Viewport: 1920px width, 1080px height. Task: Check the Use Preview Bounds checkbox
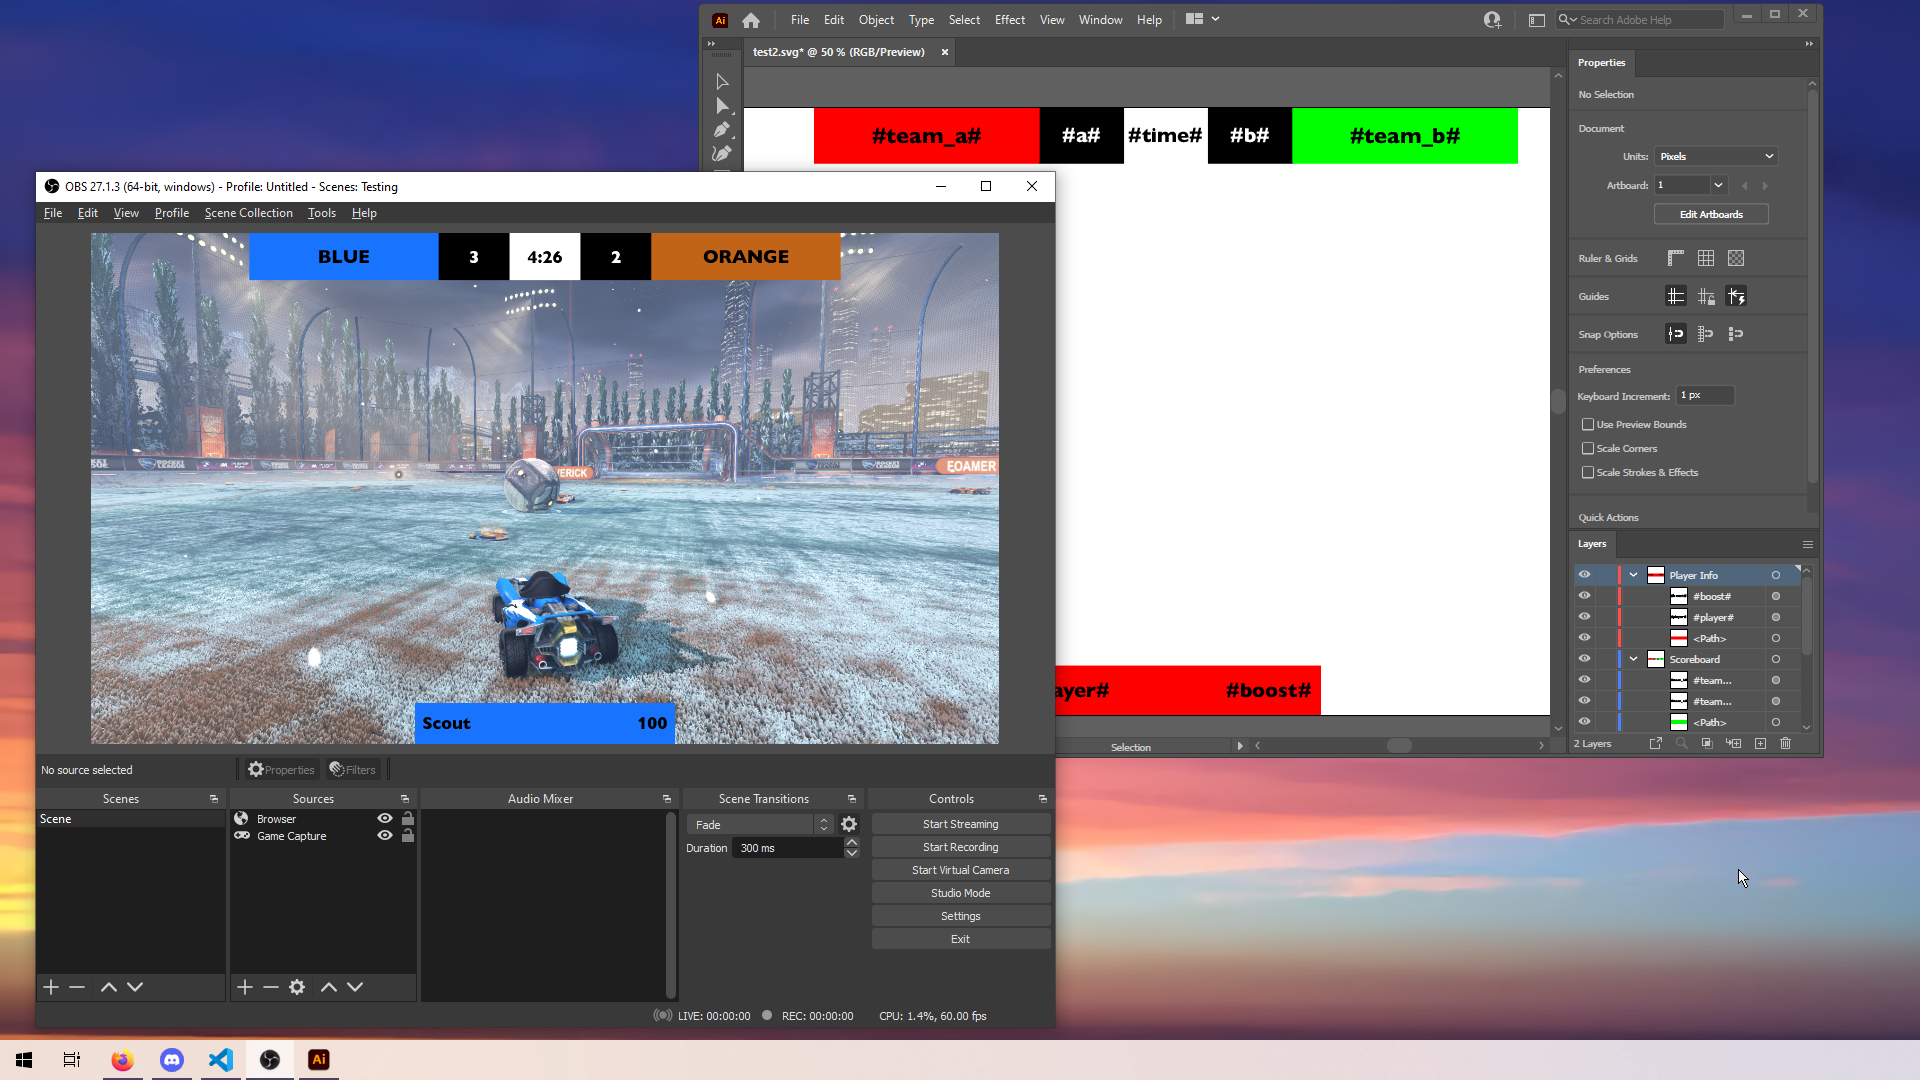(x=1589, y=424)
